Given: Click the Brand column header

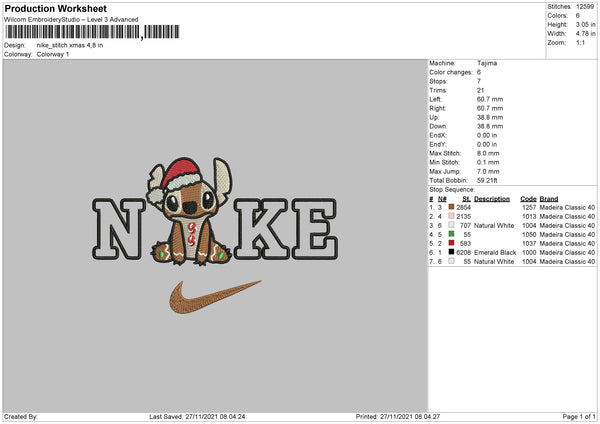Looking at the screenshot, I should tap(549, 199).
